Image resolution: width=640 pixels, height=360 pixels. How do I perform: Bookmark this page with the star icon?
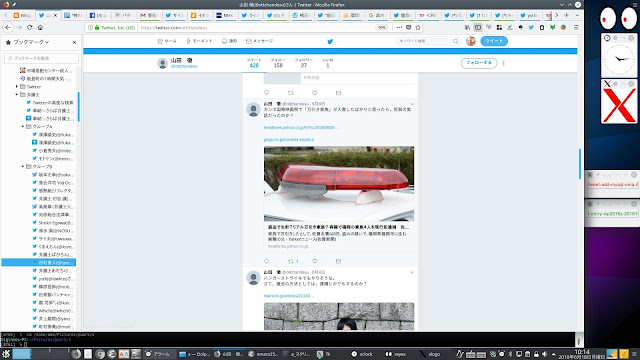click(x=418, y=27)
